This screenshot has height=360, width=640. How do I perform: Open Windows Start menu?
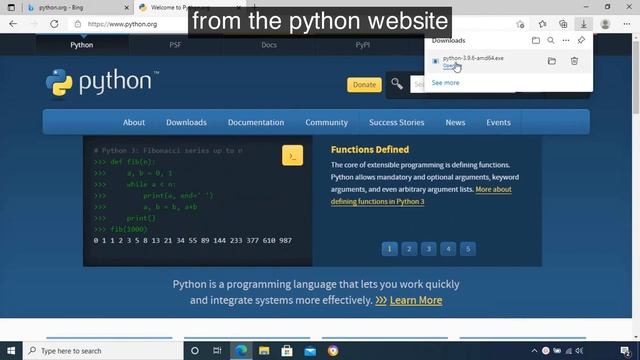point(11,351)
